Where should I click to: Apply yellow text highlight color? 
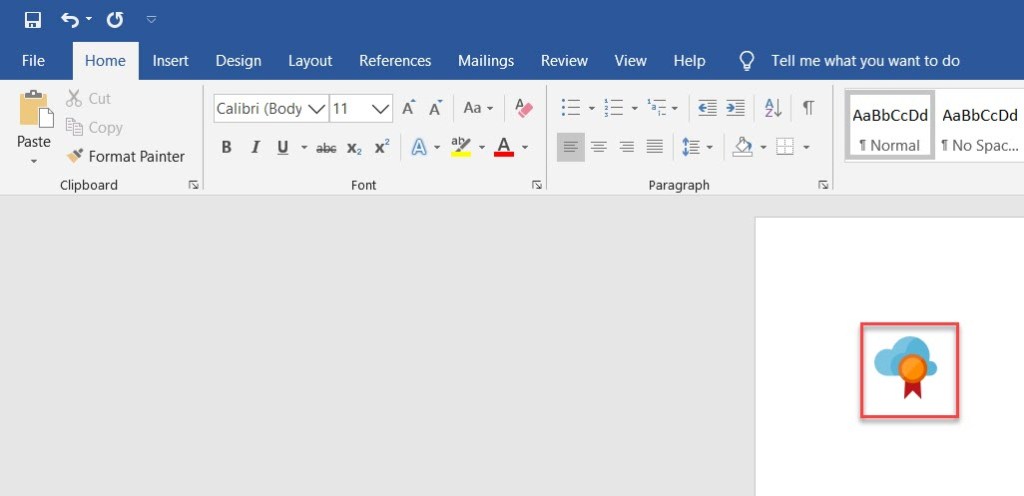[x=460, y=148]
